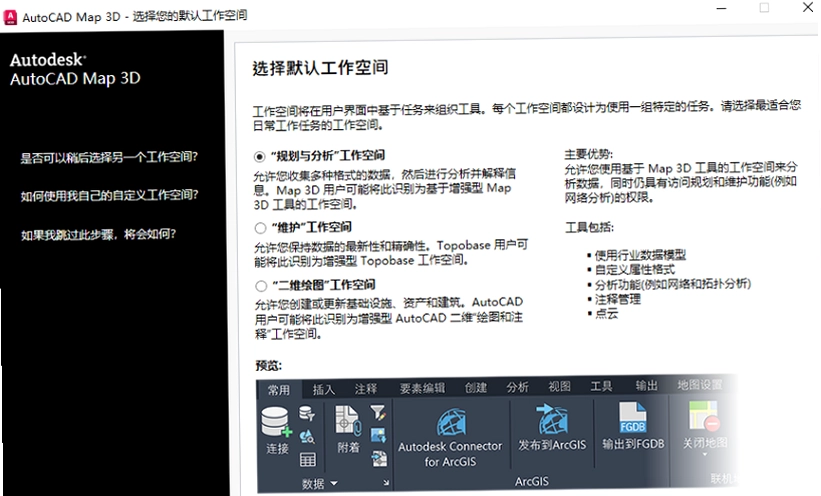Image resolution: width=821 pixels, height=496 pixels.
Task: Open the 分析 ribbon tab
Action: click(x=517, y=387)
